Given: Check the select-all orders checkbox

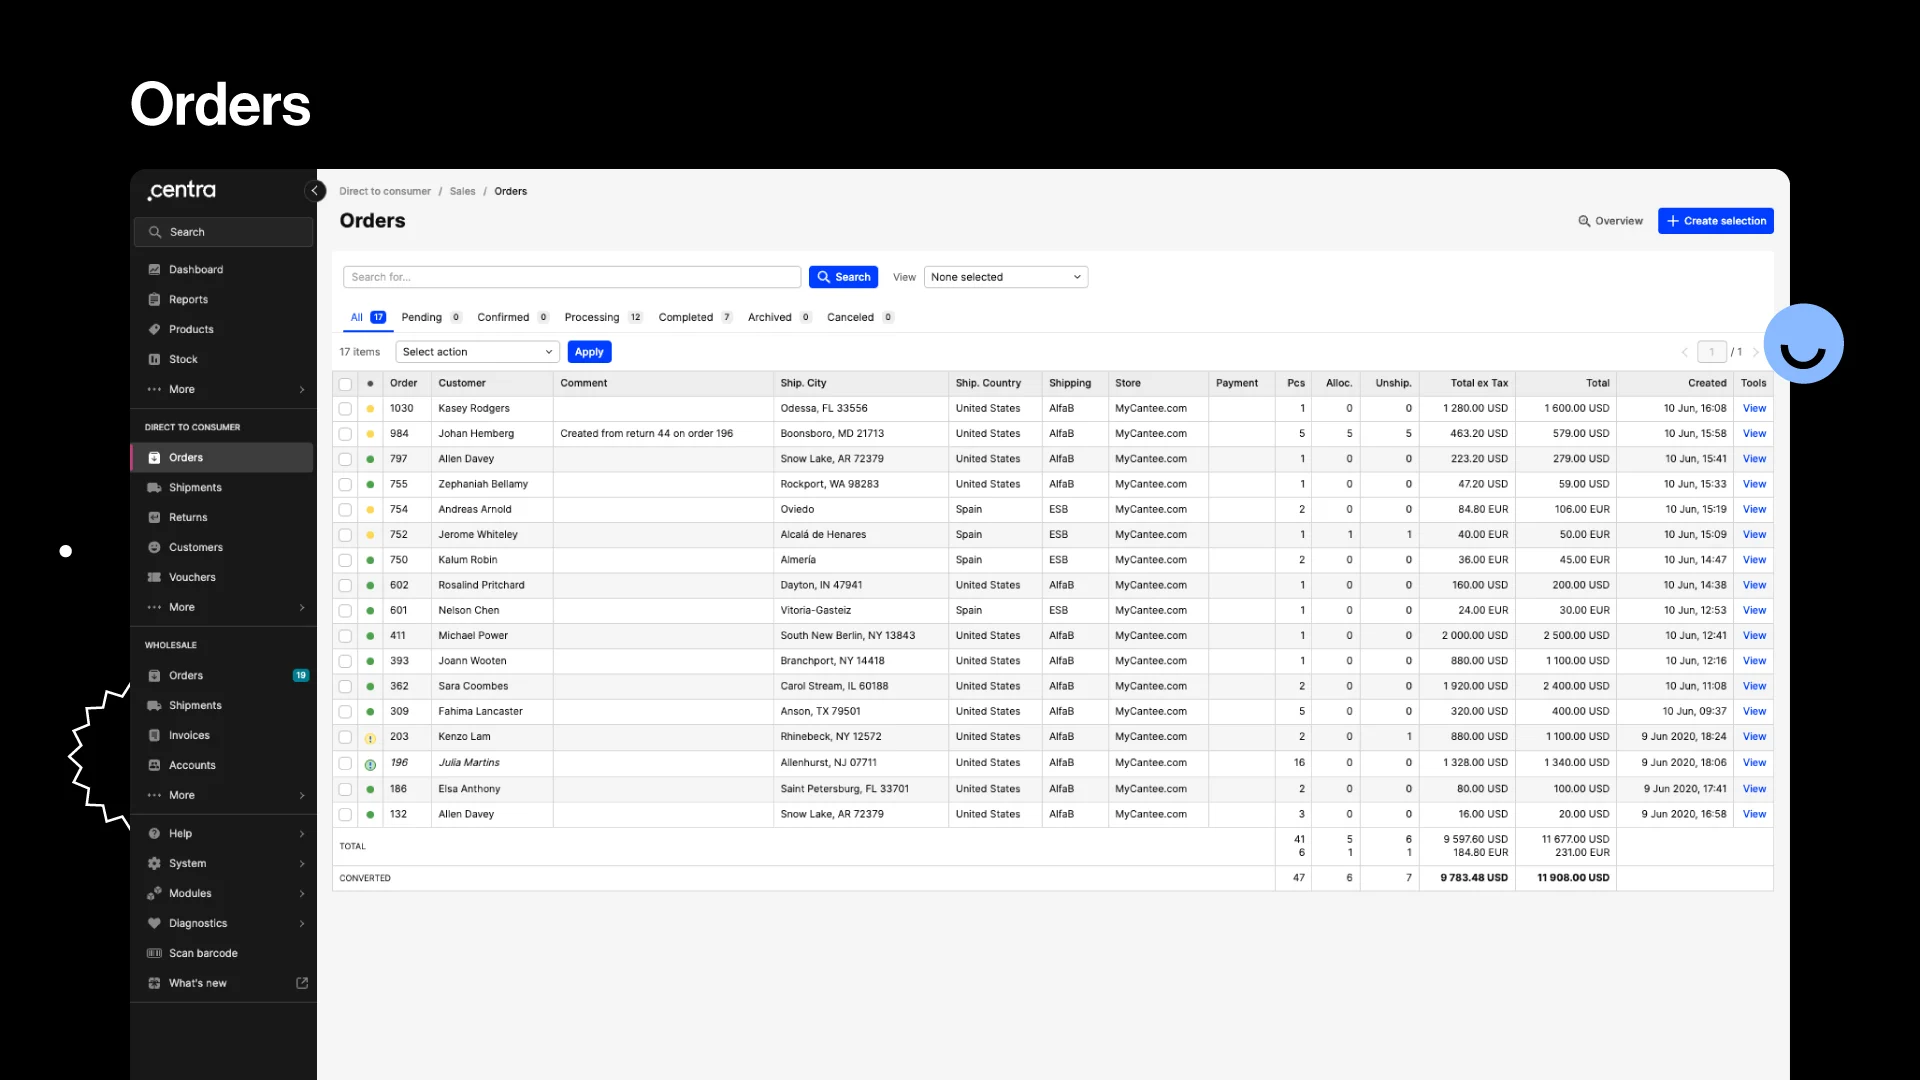Looking at the screenshot, I should [345, 383].
